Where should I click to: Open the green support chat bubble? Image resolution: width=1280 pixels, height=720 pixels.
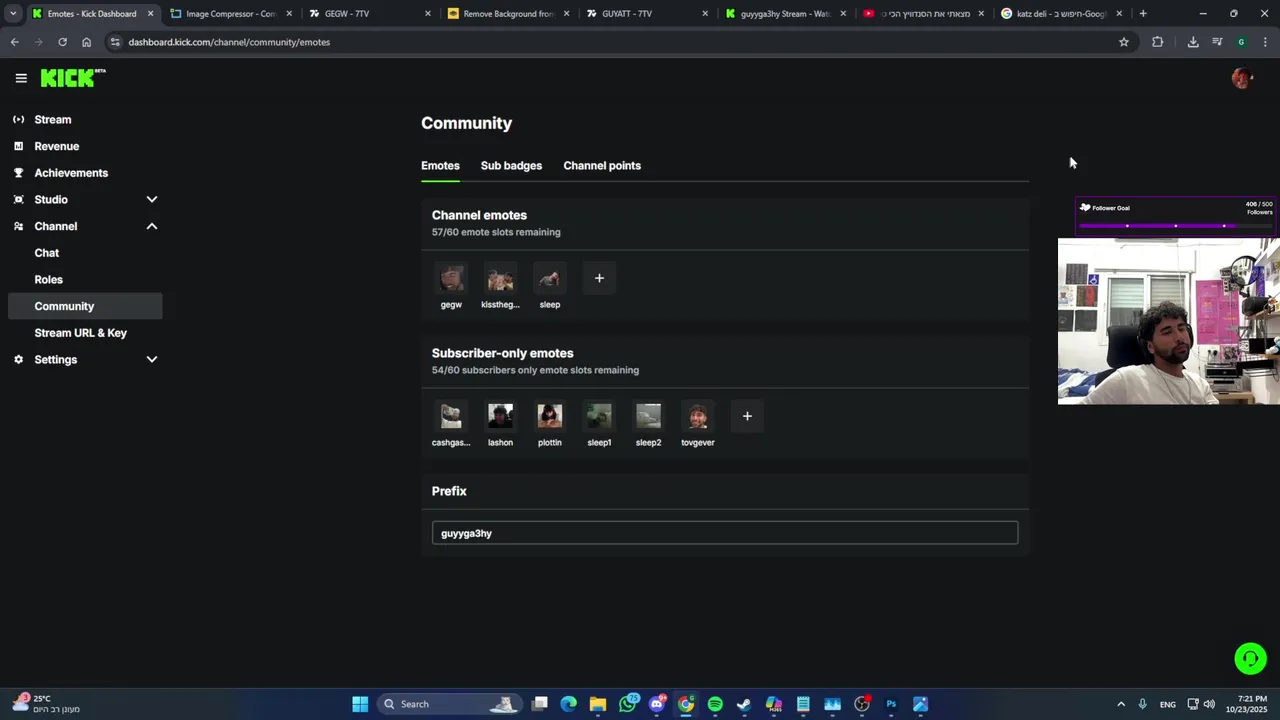[x=1250, y=658]
